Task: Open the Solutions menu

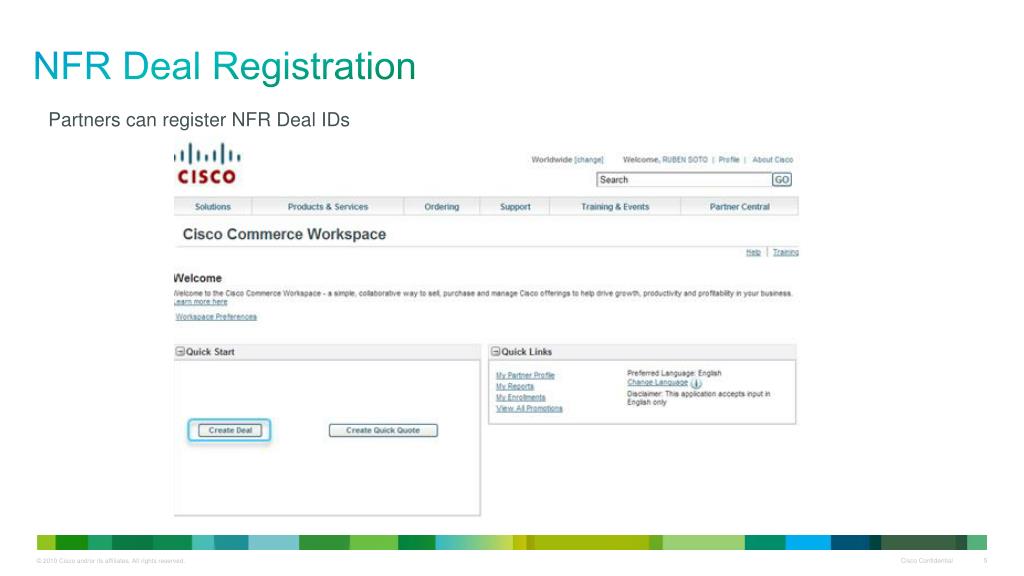Action: click(x=213, y=206)
